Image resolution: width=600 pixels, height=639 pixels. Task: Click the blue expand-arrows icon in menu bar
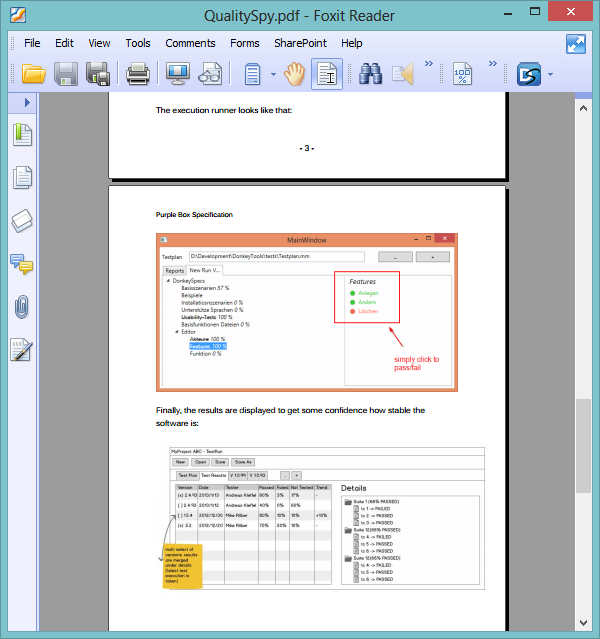point(576,44)
